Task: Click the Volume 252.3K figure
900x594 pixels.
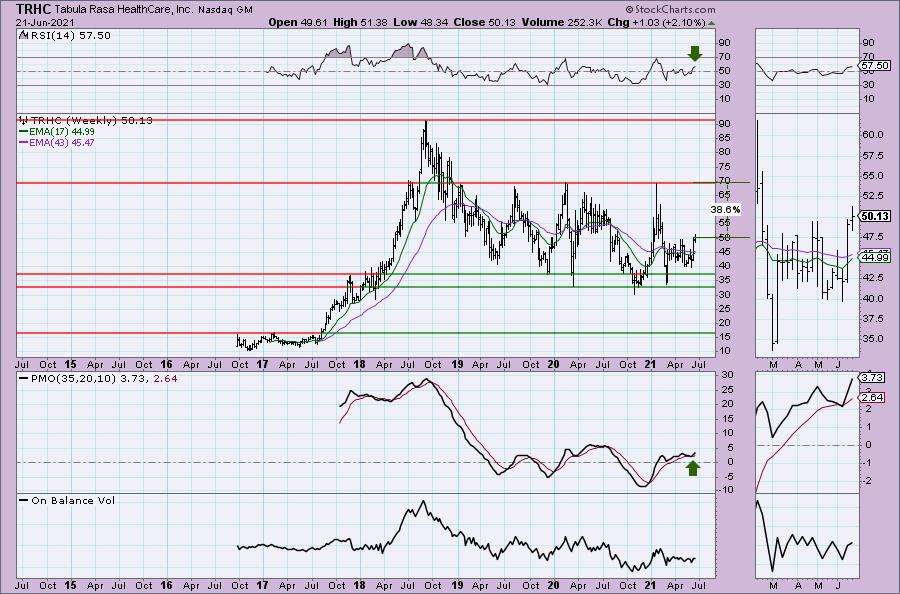Action: [x=561, y=22]
